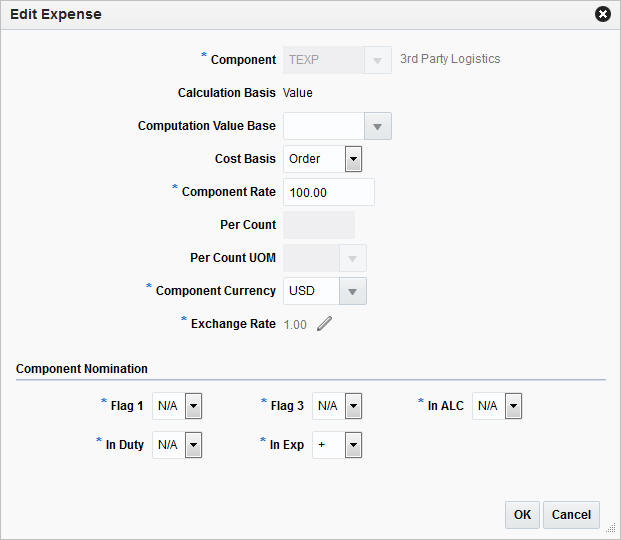Open the In Exp dropdown

point(353,445)
